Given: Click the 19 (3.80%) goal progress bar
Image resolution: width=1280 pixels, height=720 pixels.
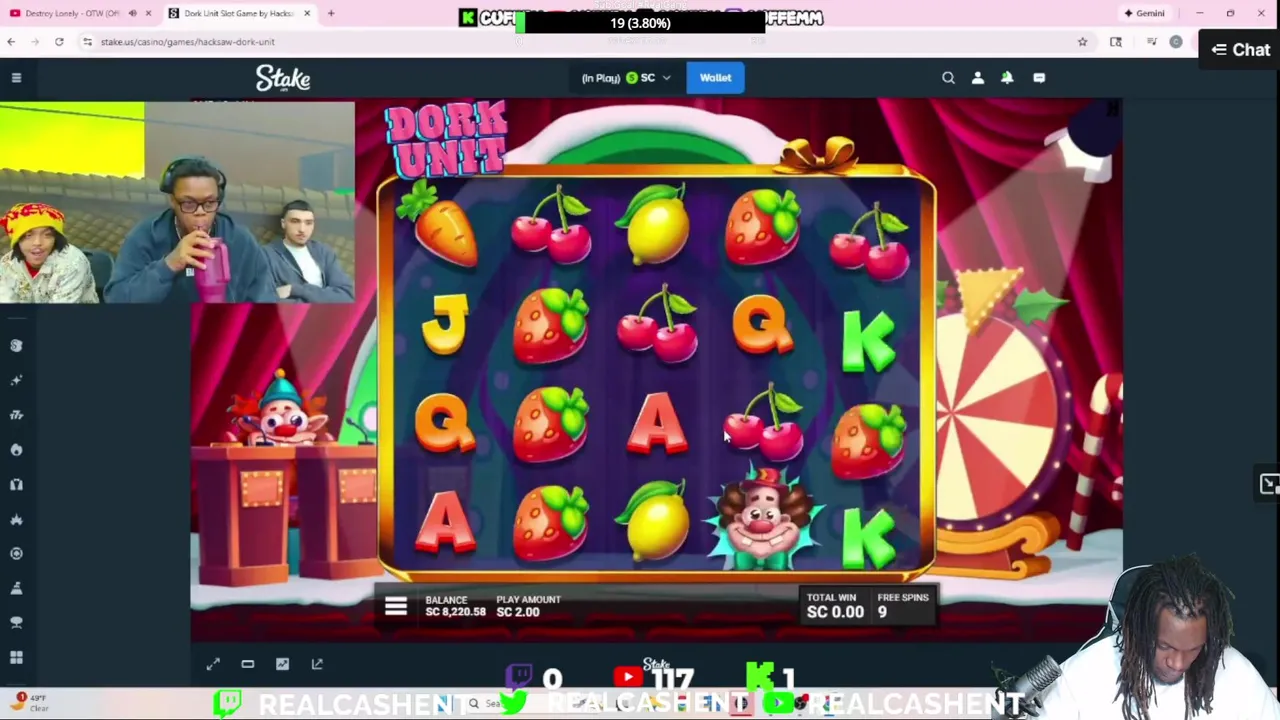Looking at the screenshot, I should coord(640,22).
